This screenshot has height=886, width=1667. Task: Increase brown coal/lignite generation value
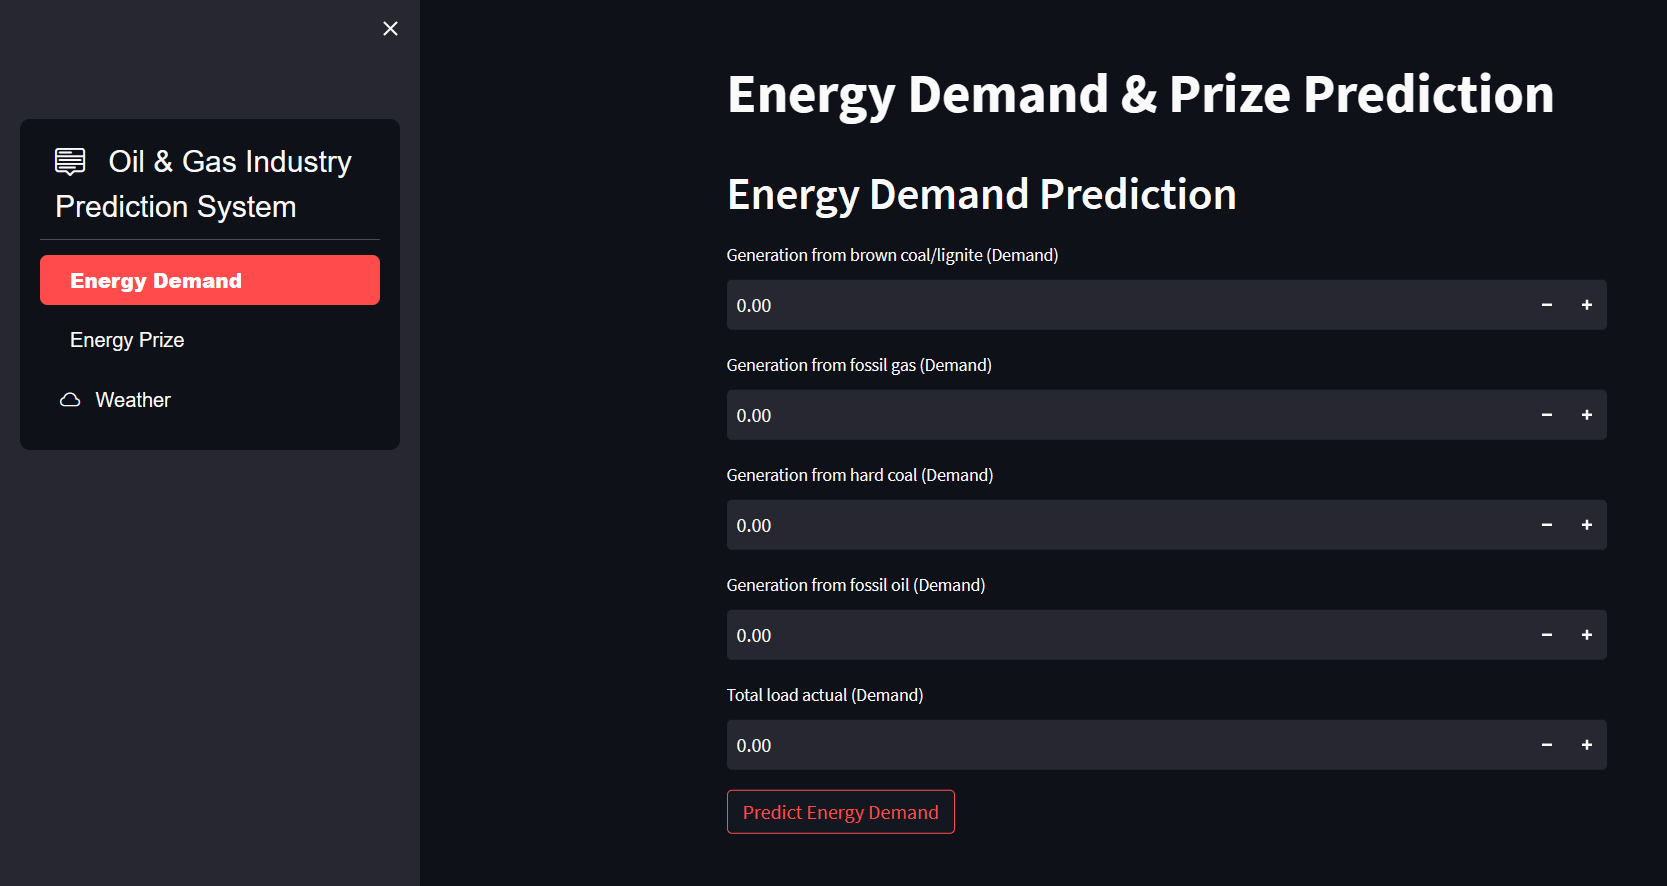pos(1586,305)
